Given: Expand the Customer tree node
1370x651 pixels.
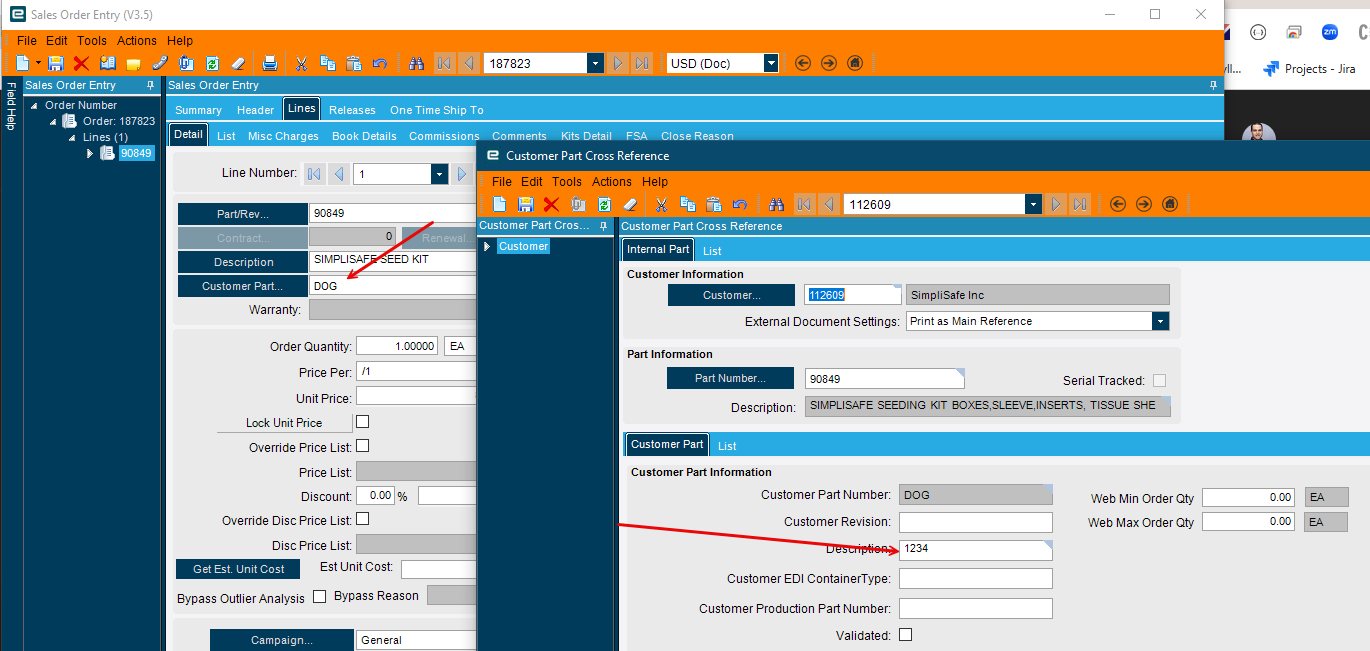Looking at the screenshot, I should (487, 246).
